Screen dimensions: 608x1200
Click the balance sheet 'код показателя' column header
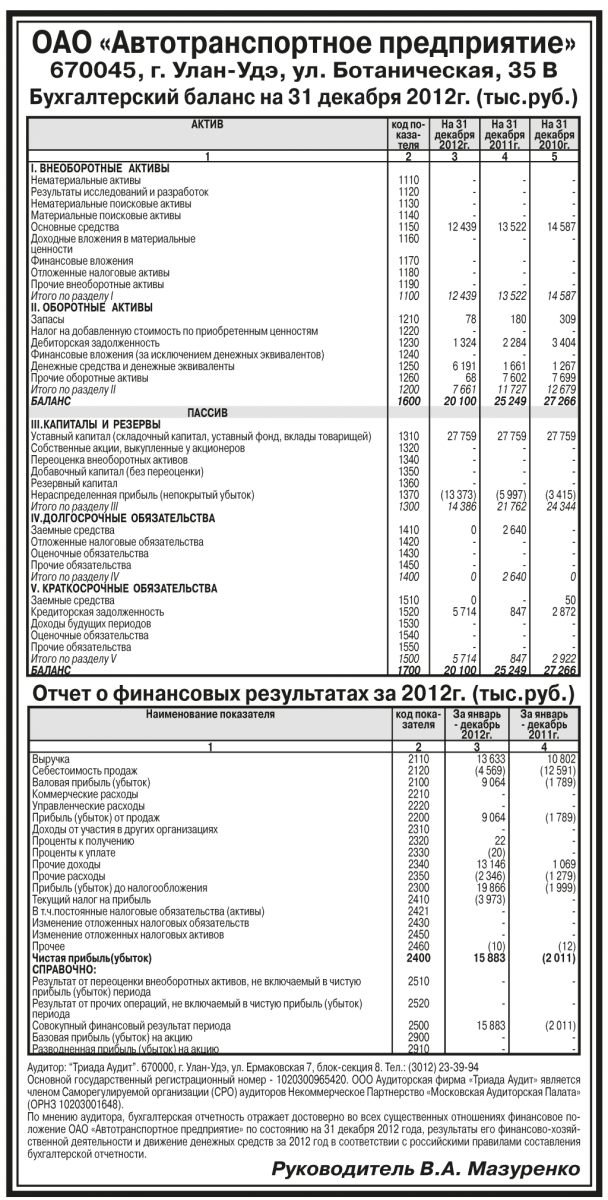[x=408, y=134]
